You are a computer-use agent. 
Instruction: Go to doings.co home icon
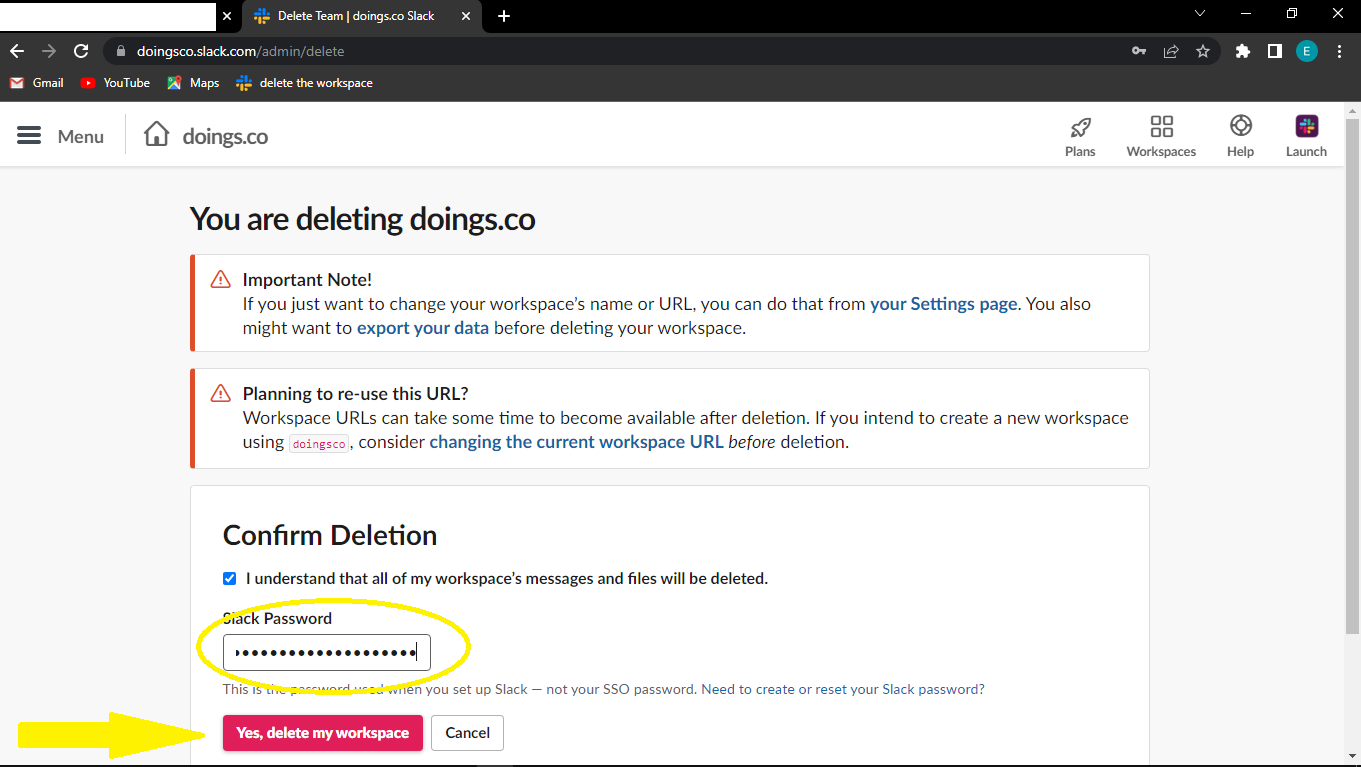tap(157, 135)
